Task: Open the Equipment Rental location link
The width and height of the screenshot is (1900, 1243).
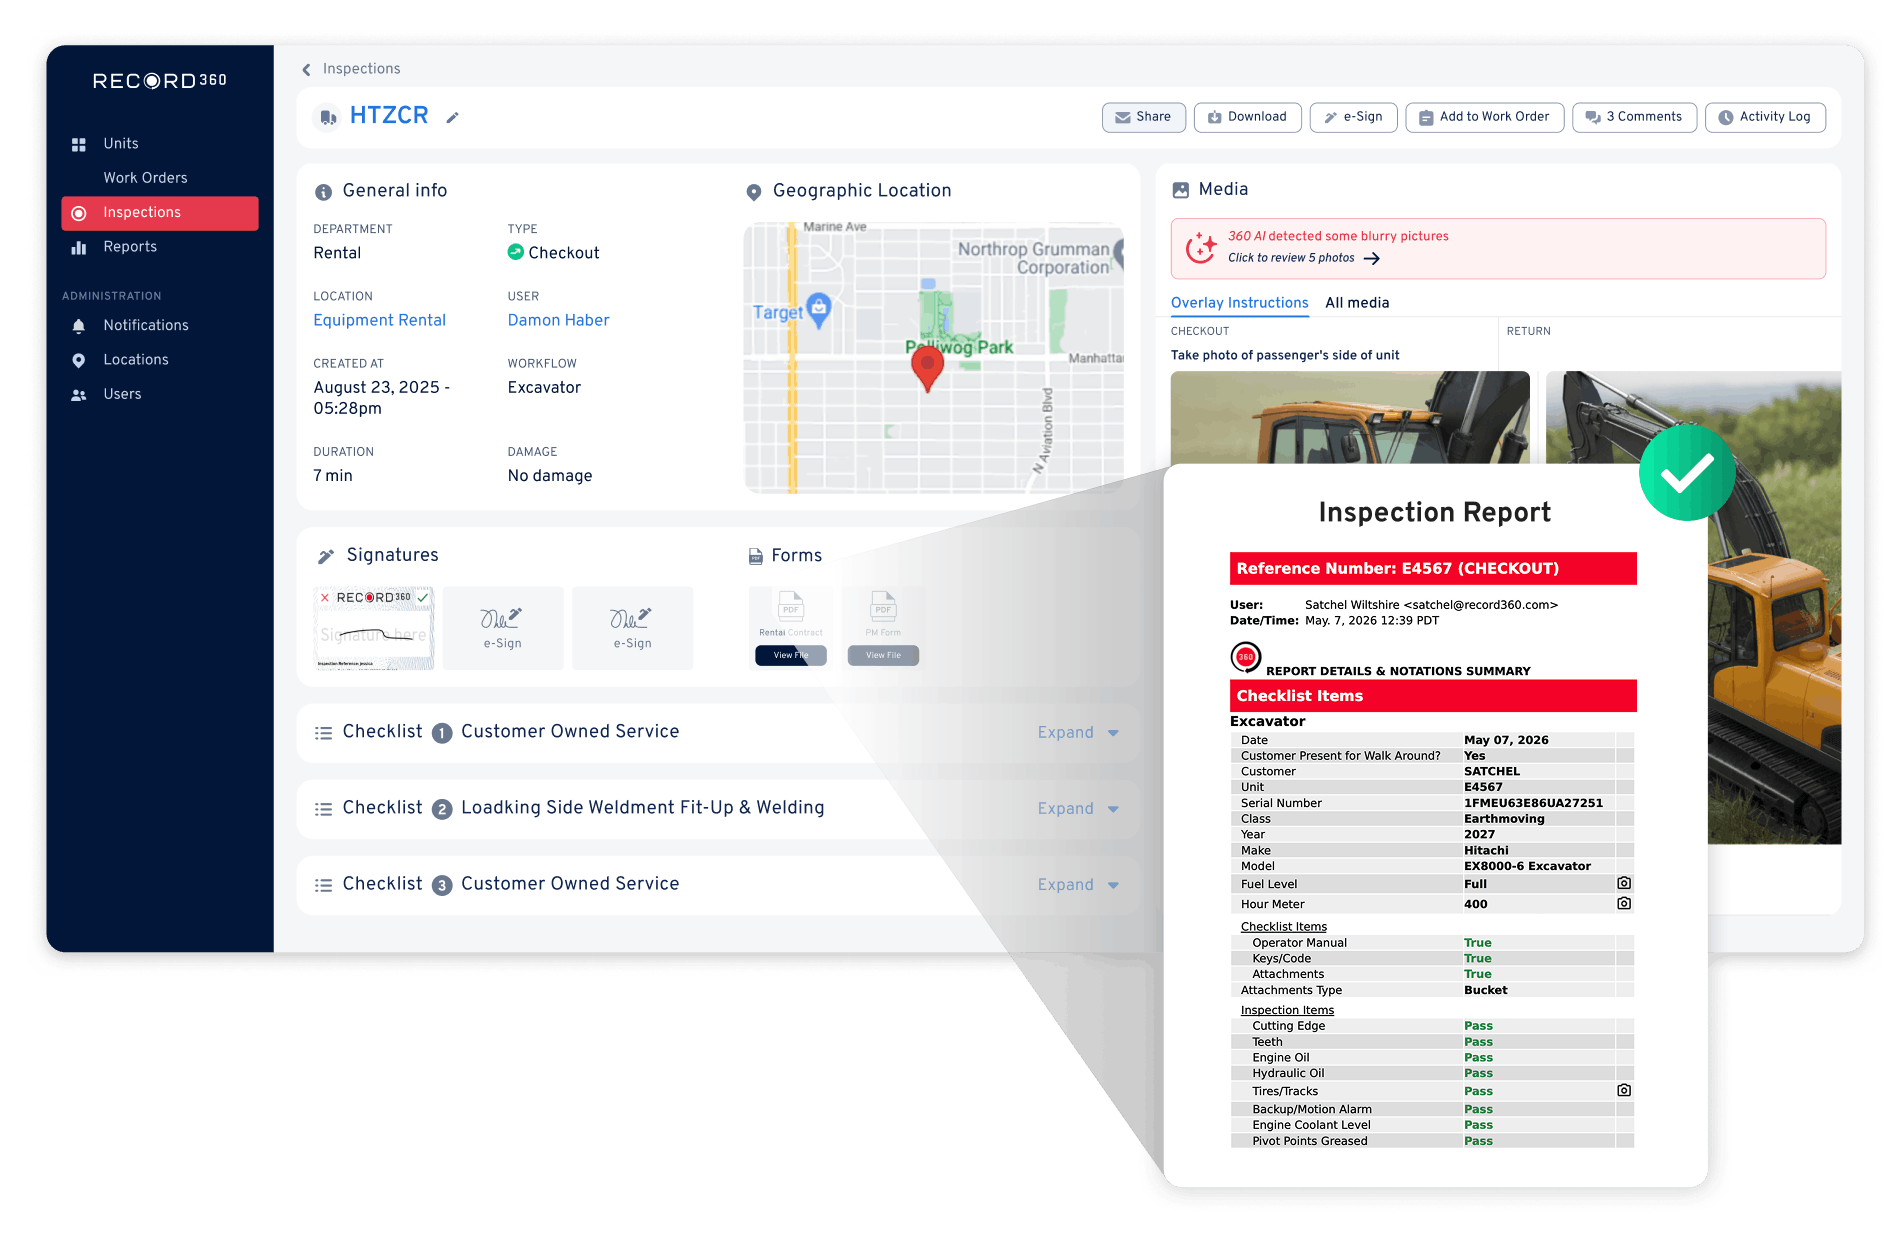Action: coord(379,321)
